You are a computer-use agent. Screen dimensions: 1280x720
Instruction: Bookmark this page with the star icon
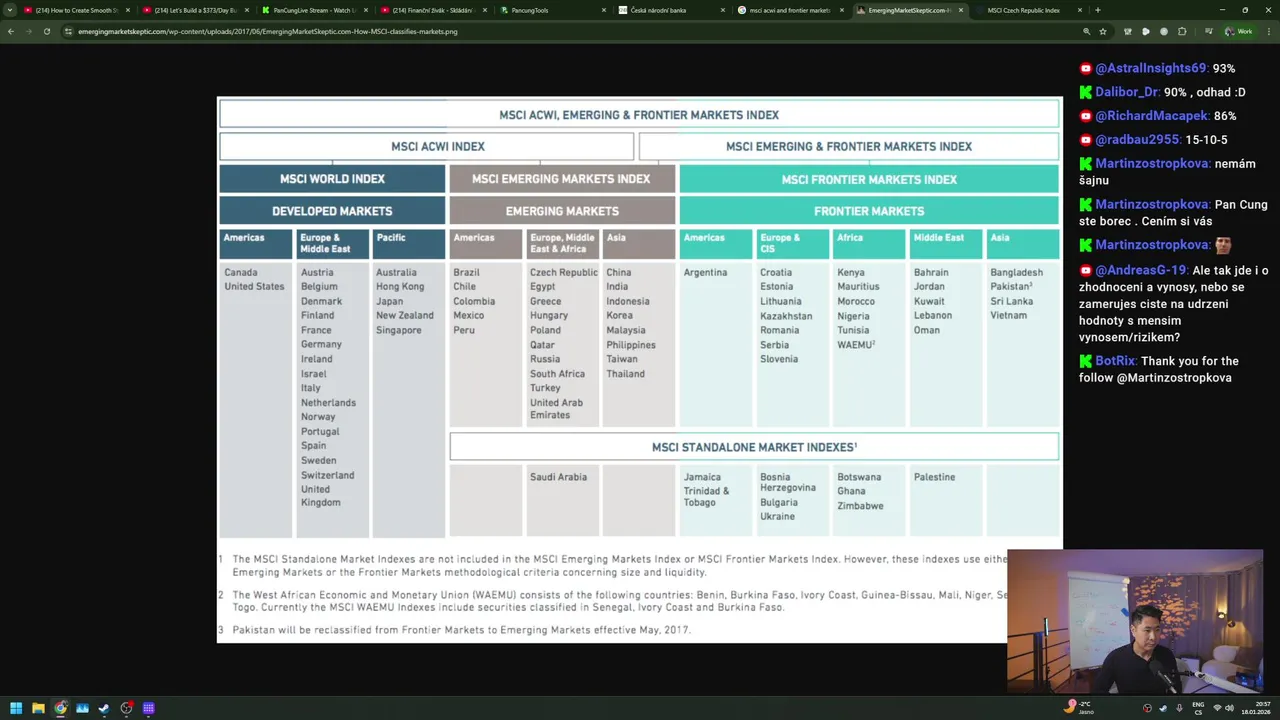[1103, 31]
